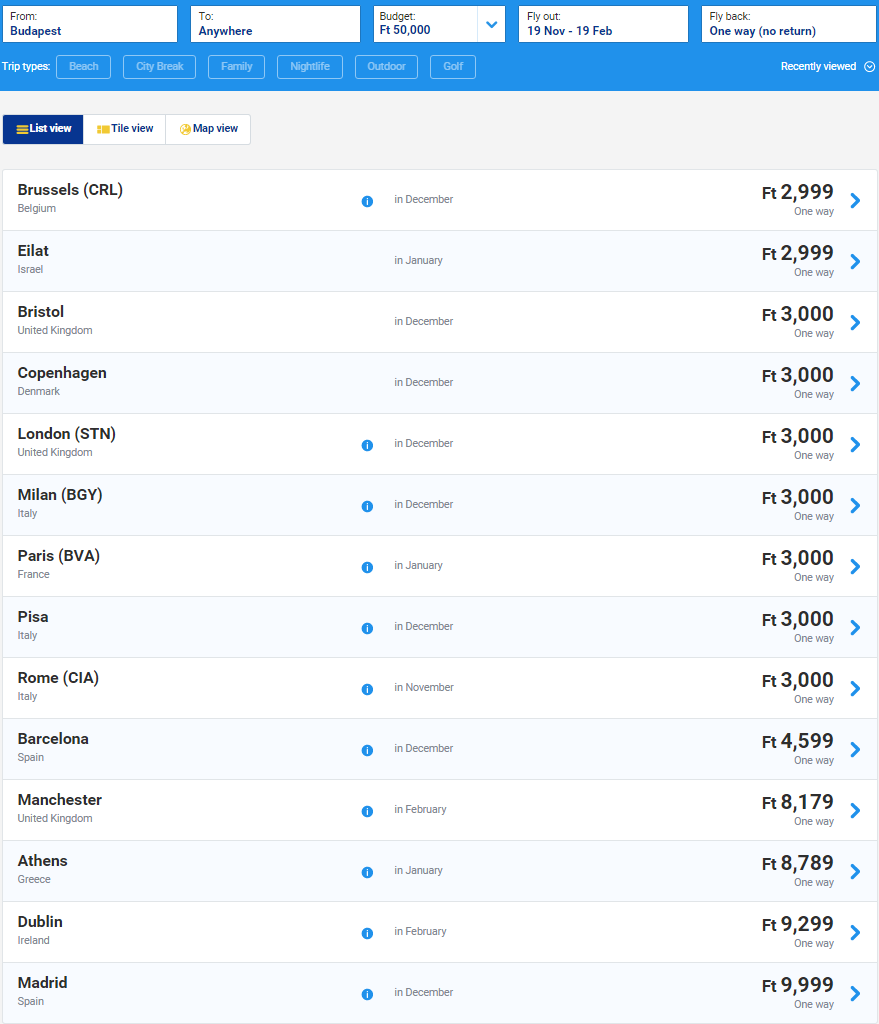The height and width of the screenshot is (1024, 879).
Task: Expand the Recently viewed list
Action: [x=827, y=67]
